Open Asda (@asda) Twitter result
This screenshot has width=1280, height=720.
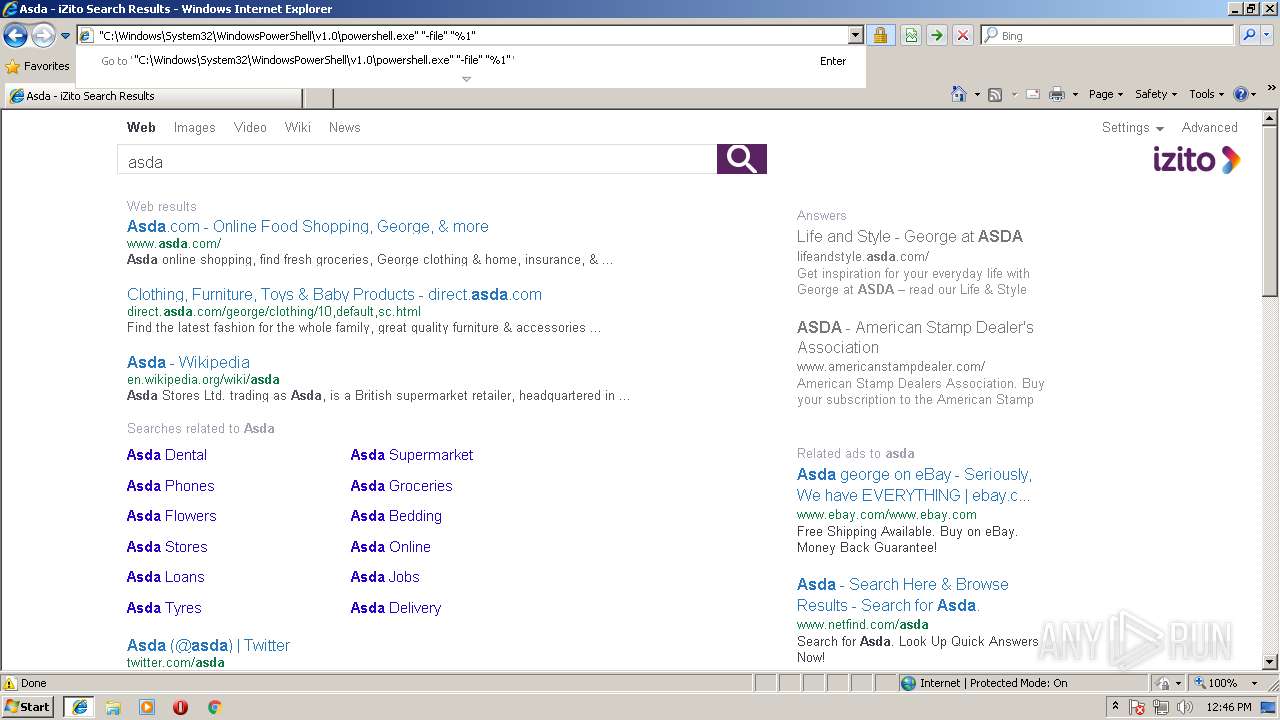click(208, 646)
